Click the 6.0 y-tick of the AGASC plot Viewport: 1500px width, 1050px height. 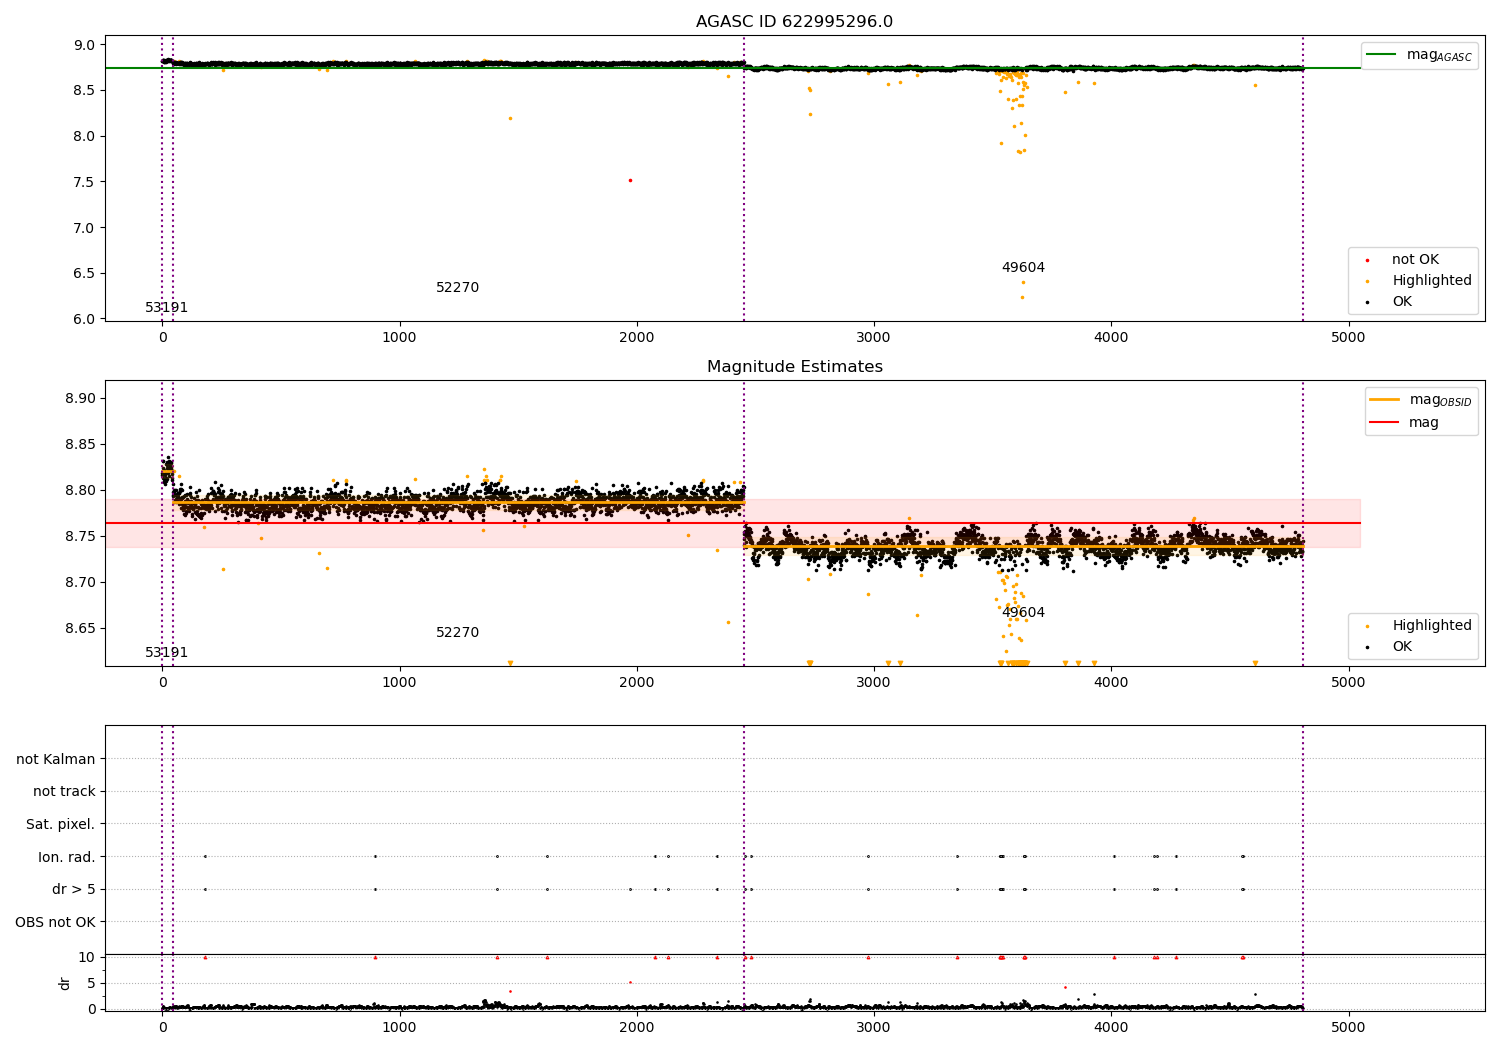[84, 319]
